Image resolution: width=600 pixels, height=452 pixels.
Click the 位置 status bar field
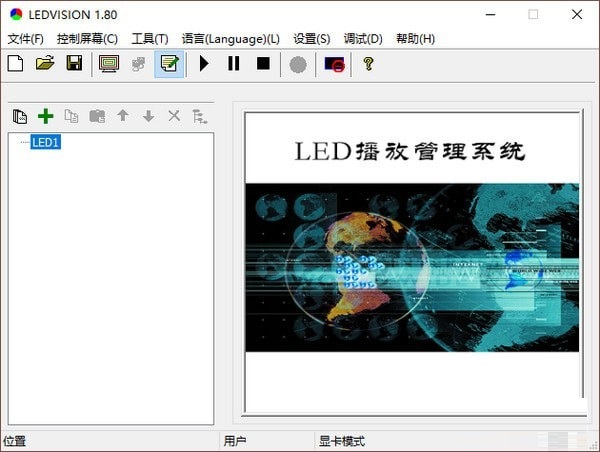click(x=110, y=441)
